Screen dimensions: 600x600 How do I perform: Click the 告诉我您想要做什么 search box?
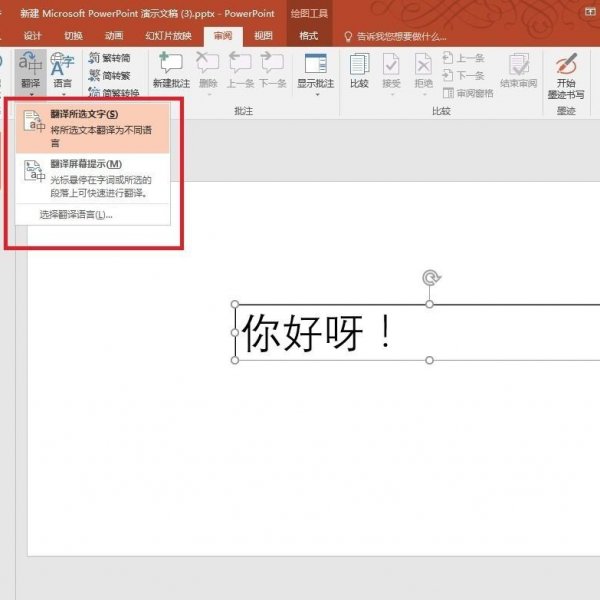tap(400, 35)
